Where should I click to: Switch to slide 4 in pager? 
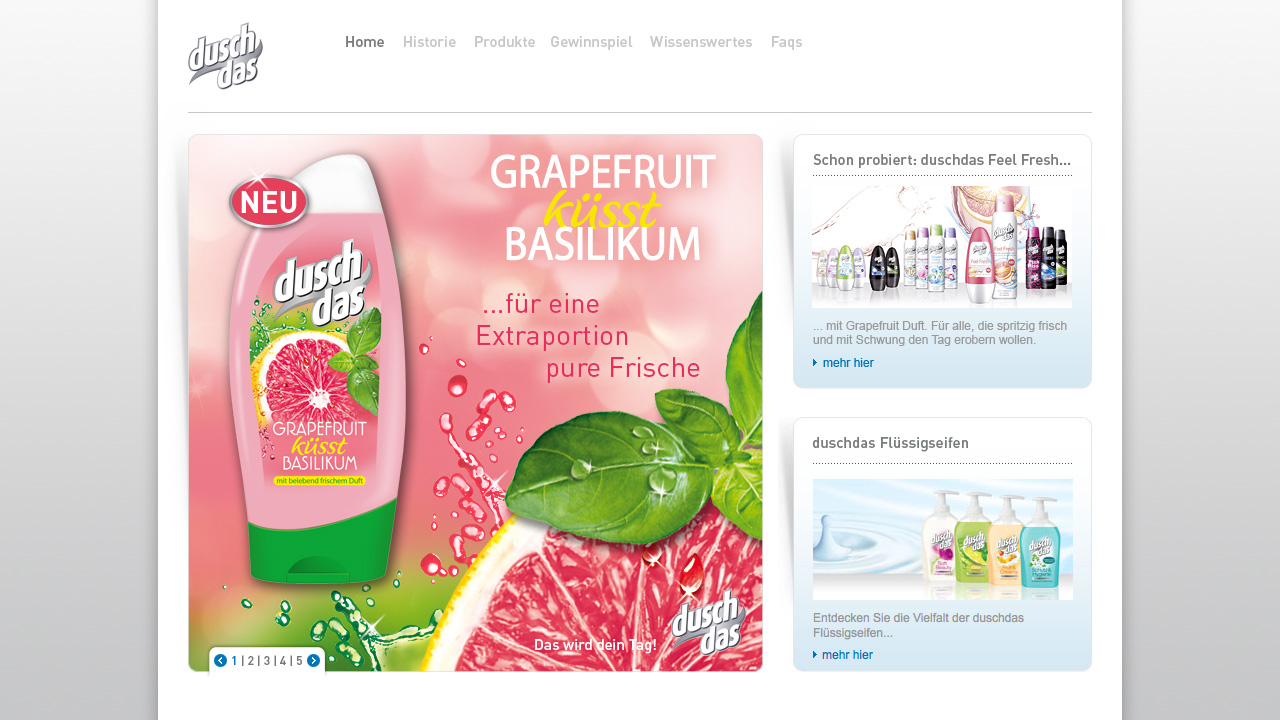283,661
